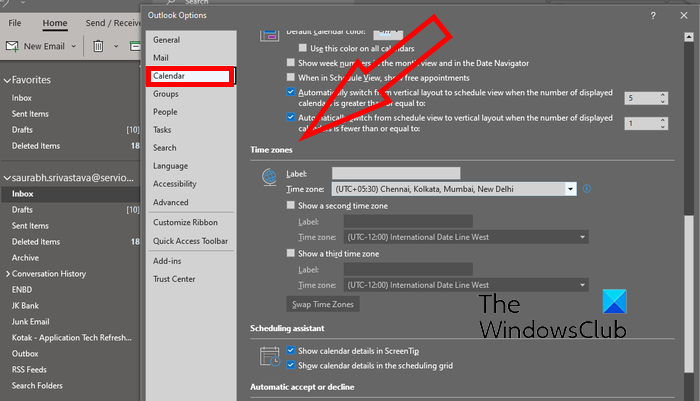Increase the schedule view calendar count of 5
The image size is (700, 401).
(x=662, y=95)
